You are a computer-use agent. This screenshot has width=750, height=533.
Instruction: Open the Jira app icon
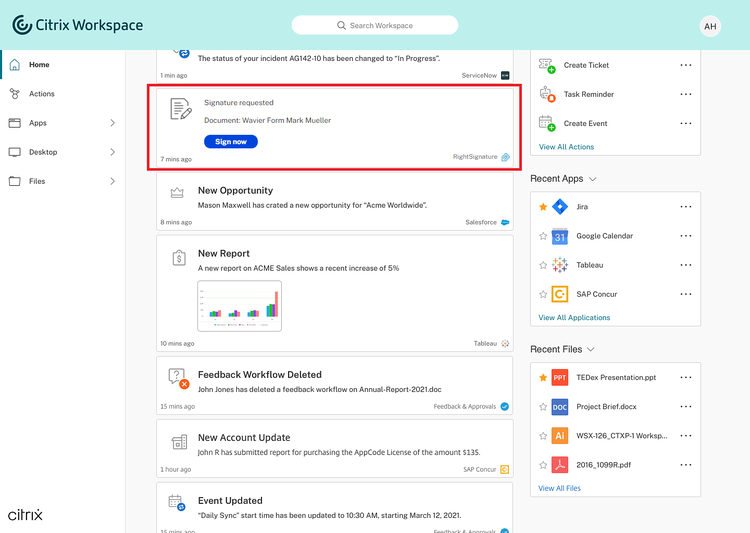[560, 207]
